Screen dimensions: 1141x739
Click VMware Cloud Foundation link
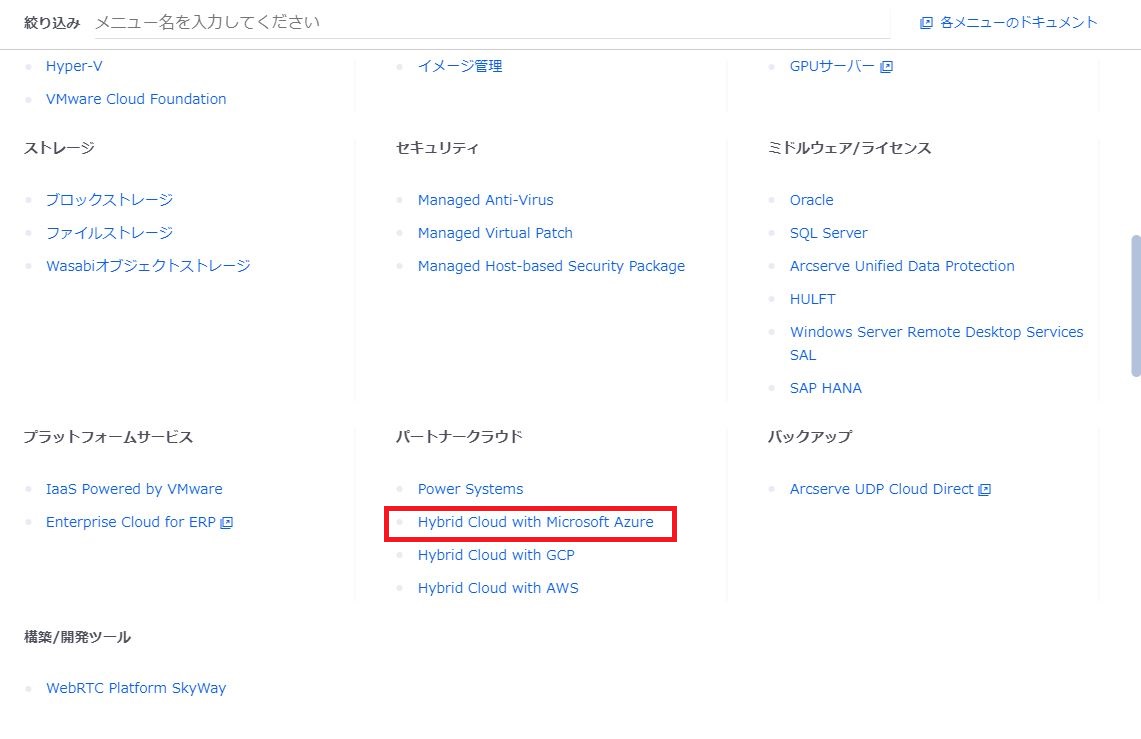coord(136,99)
